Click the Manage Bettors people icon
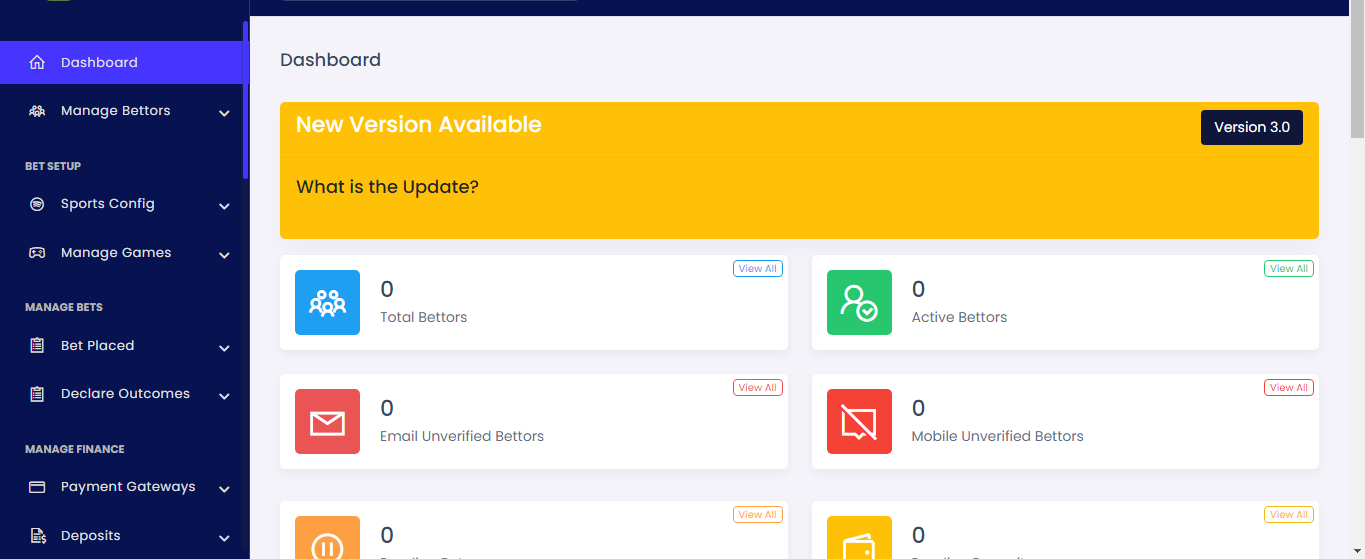Image resolution: width=1365 pixels, height=559 pixels. point(37,111)
